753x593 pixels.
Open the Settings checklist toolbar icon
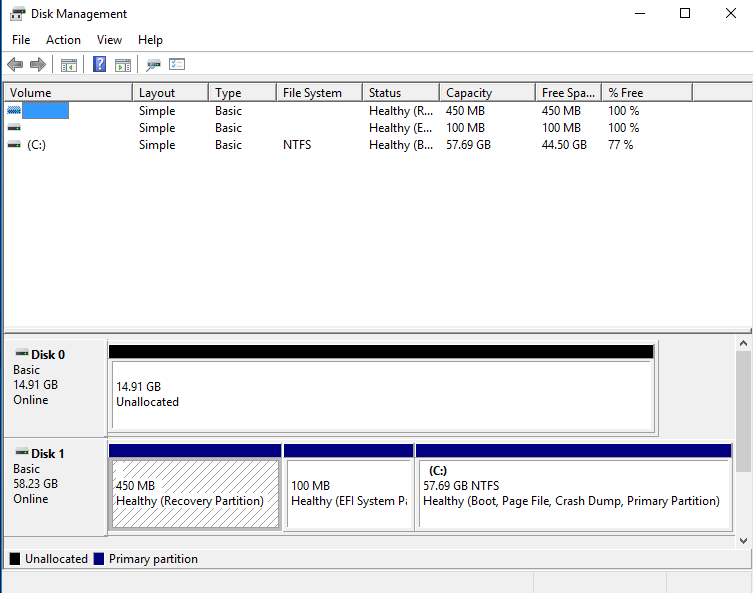pos(177,64)
